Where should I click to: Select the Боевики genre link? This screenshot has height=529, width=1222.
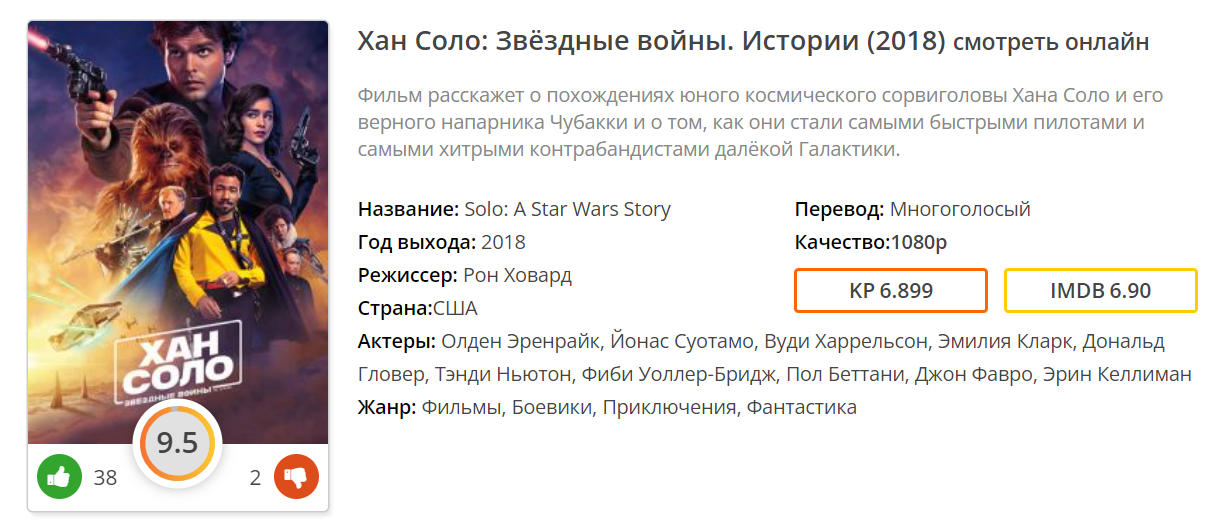click(x=549, y=407)
